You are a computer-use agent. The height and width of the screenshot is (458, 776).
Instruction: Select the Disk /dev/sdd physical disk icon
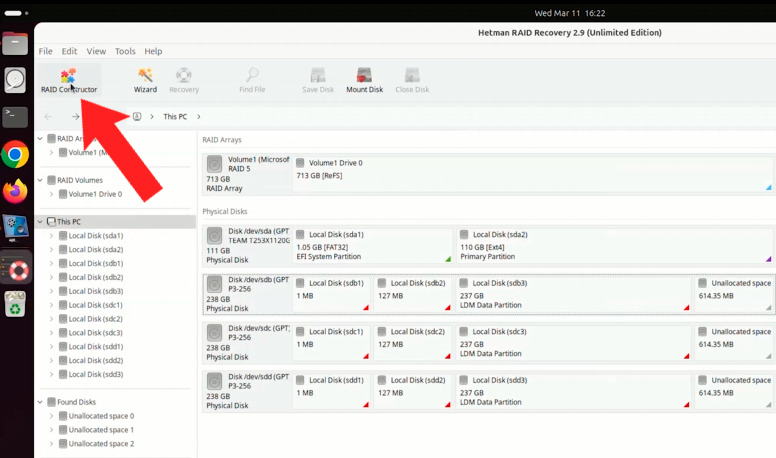(214, 381)
